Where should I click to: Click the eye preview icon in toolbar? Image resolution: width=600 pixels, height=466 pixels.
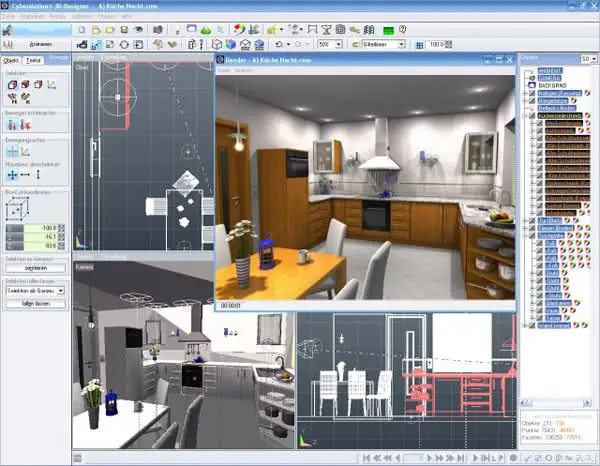pos(138,30)
